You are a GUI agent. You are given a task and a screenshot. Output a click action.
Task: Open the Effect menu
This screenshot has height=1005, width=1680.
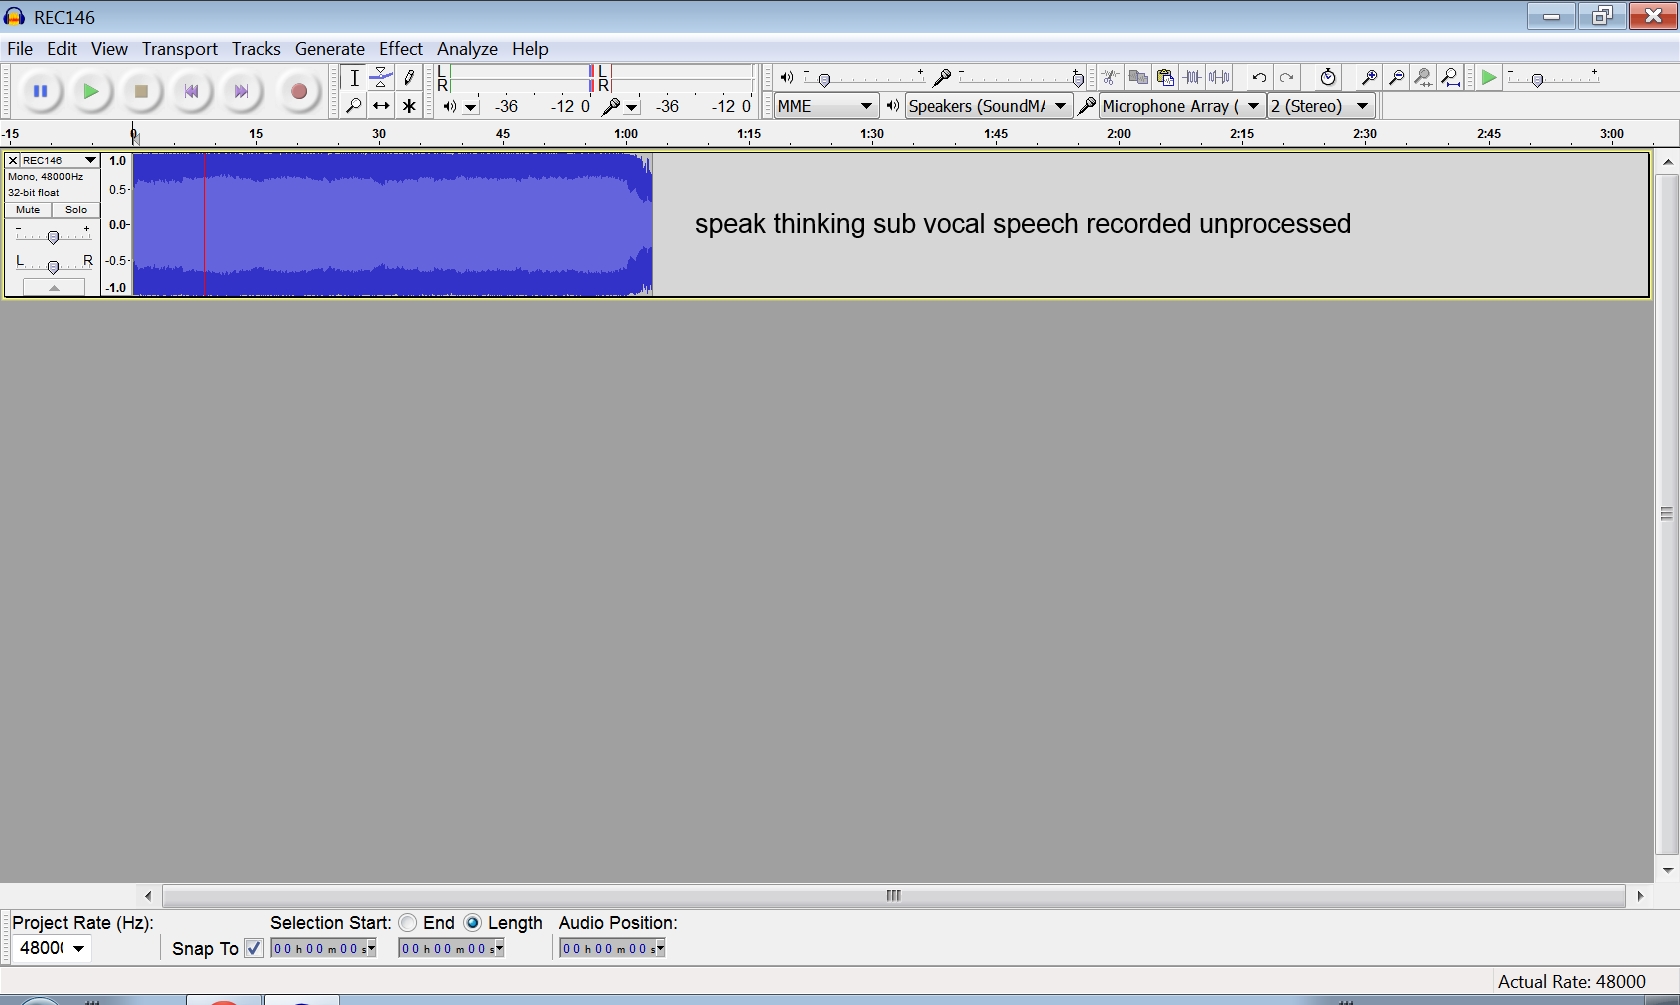pyautogui.click(x=400, y=49)
